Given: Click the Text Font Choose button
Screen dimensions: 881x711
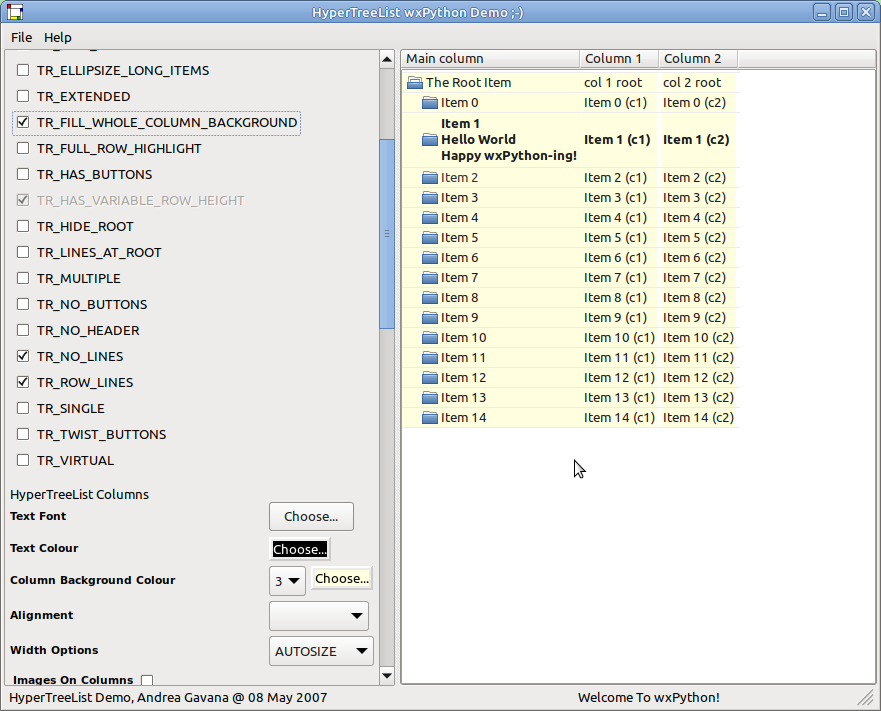Looking at the screenshot, I should pyautogui.click(x=311, y=517).
